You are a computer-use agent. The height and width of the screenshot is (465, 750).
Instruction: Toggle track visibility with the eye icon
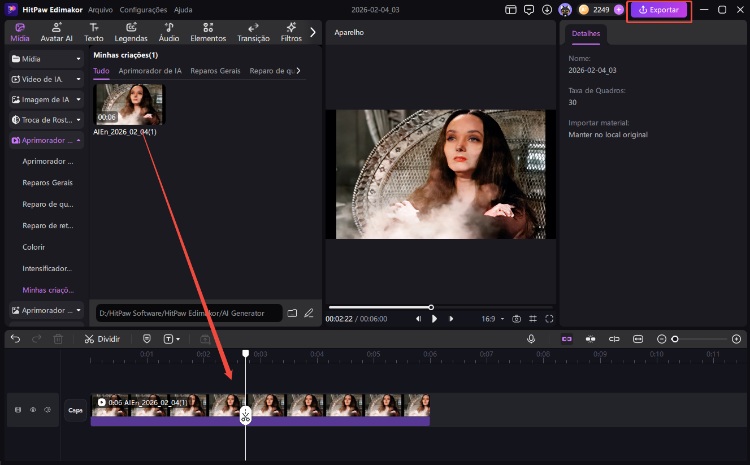tap(33, 410)
